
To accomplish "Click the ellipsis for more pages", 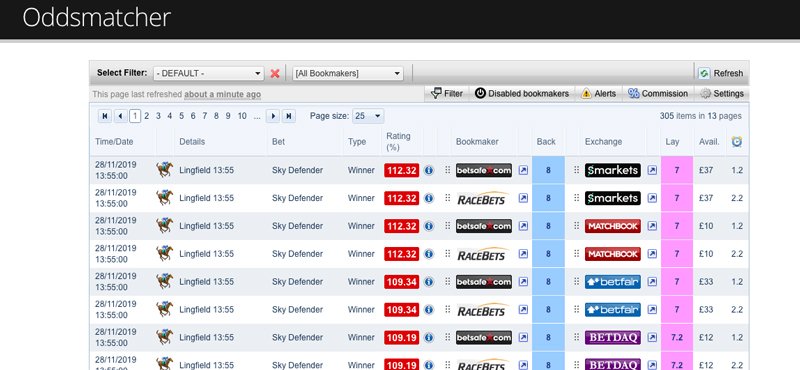I will click(257, 116).
